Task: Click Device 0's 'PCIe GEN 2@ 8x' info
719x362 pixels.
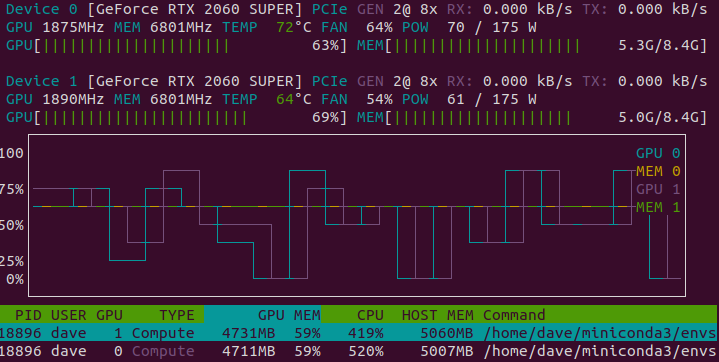Action: pyautogui.click(x=375, y=9)
